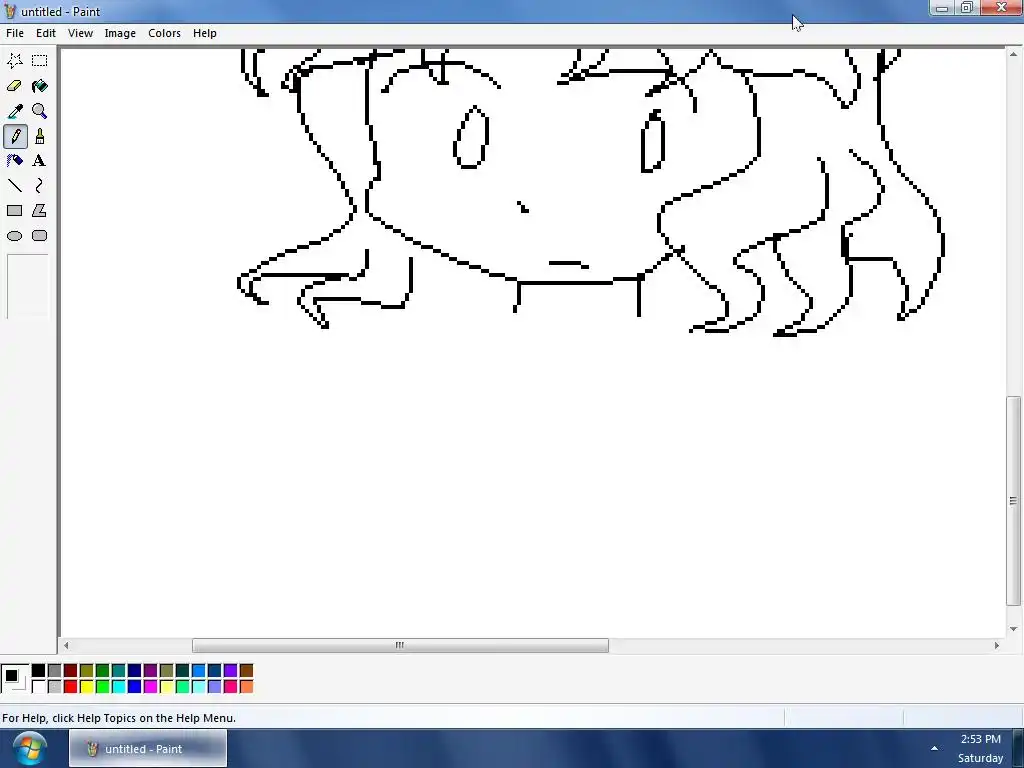Pick the Eraser tool
This screenshot has height=768, width=1024.
(x=14, y=86)
